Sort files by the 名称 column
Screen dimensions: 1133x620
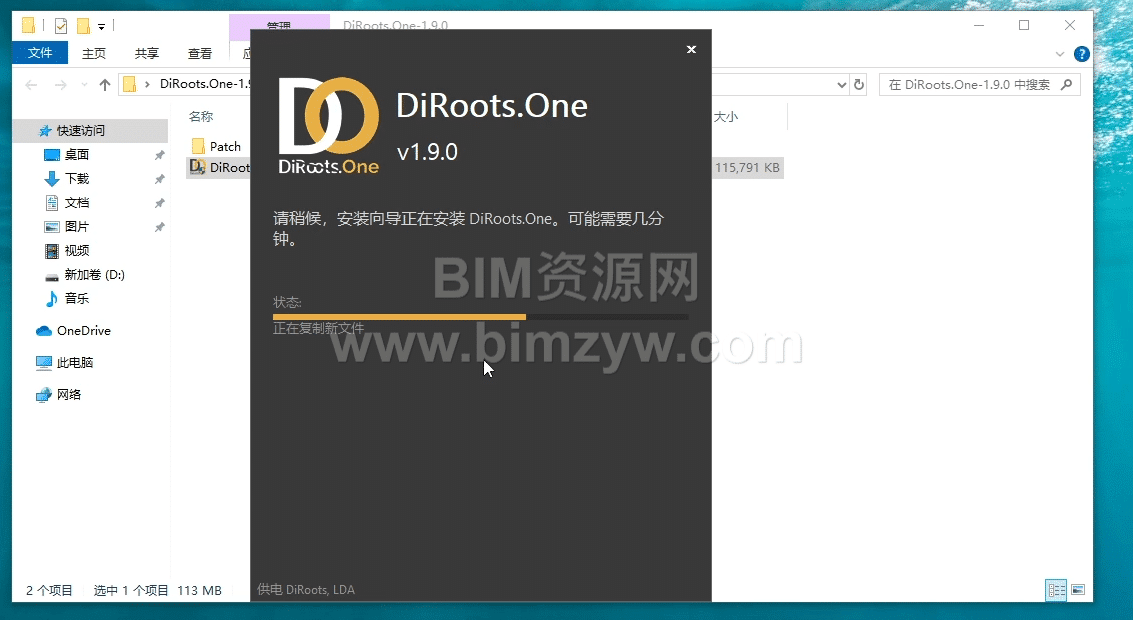pos(201,116)
